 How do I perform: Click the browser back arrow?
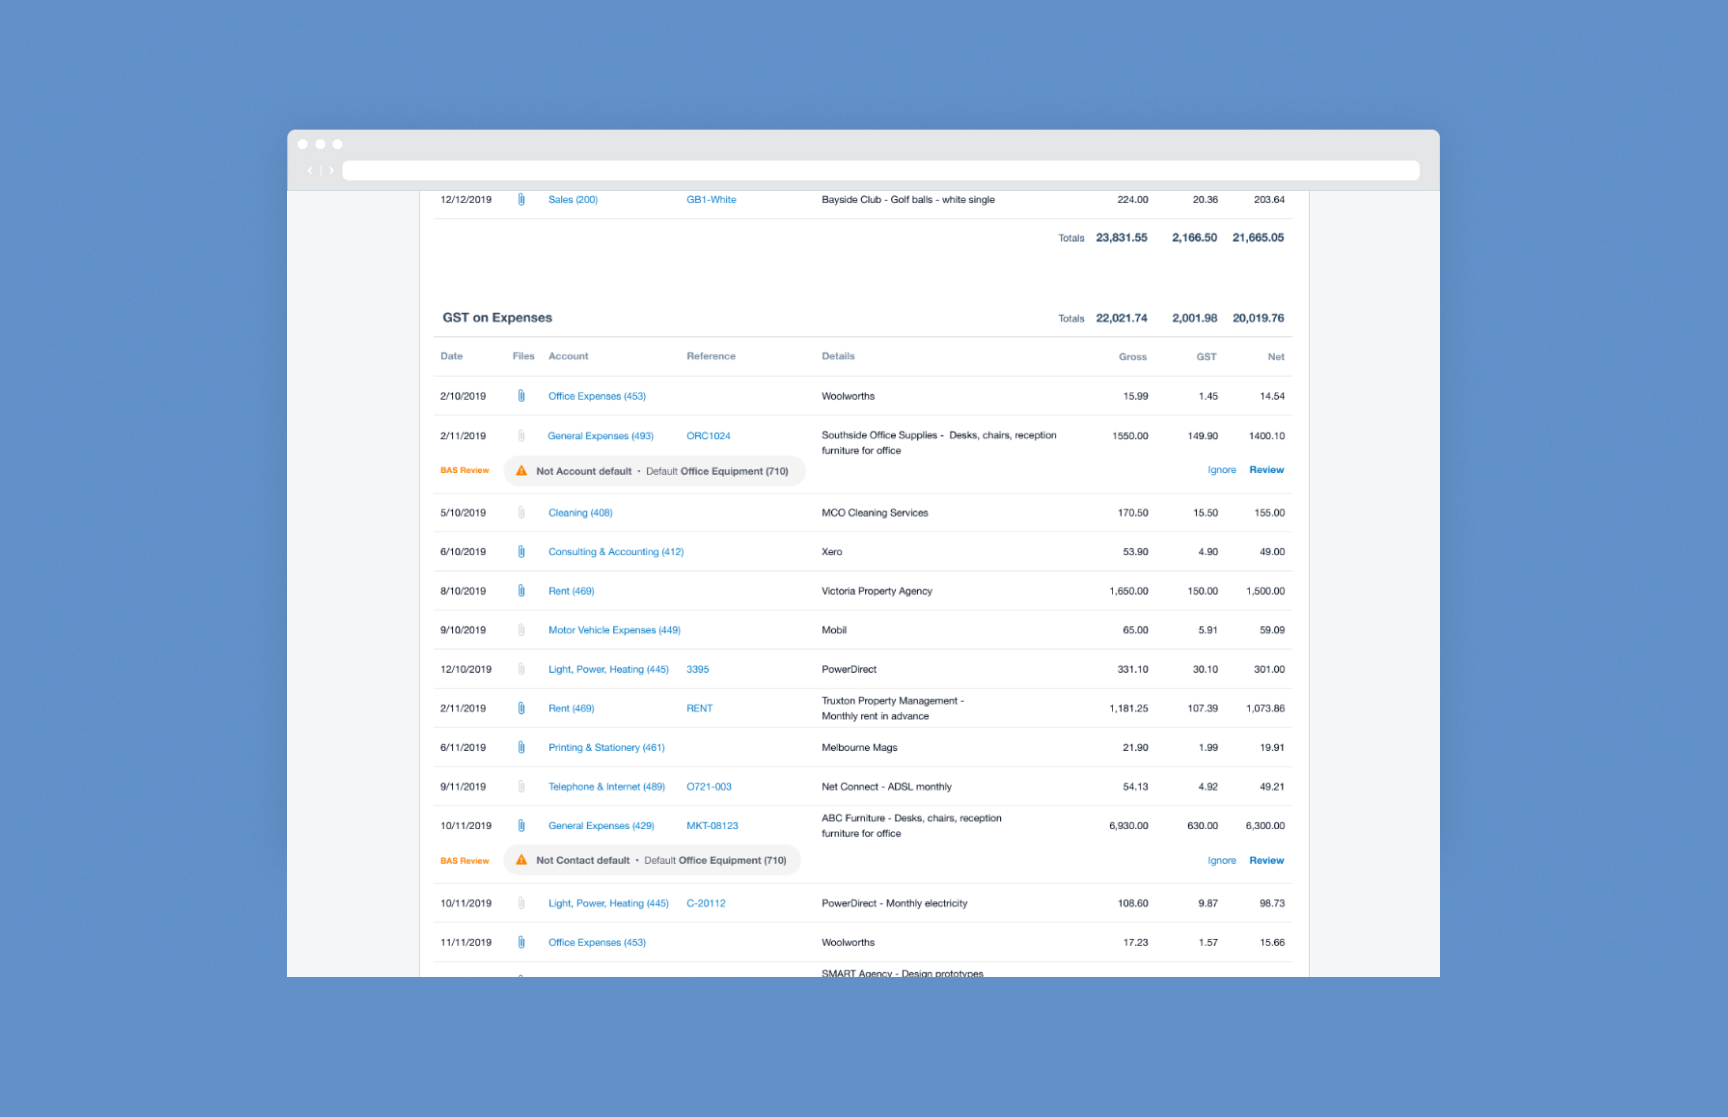[x=310, y=171]
